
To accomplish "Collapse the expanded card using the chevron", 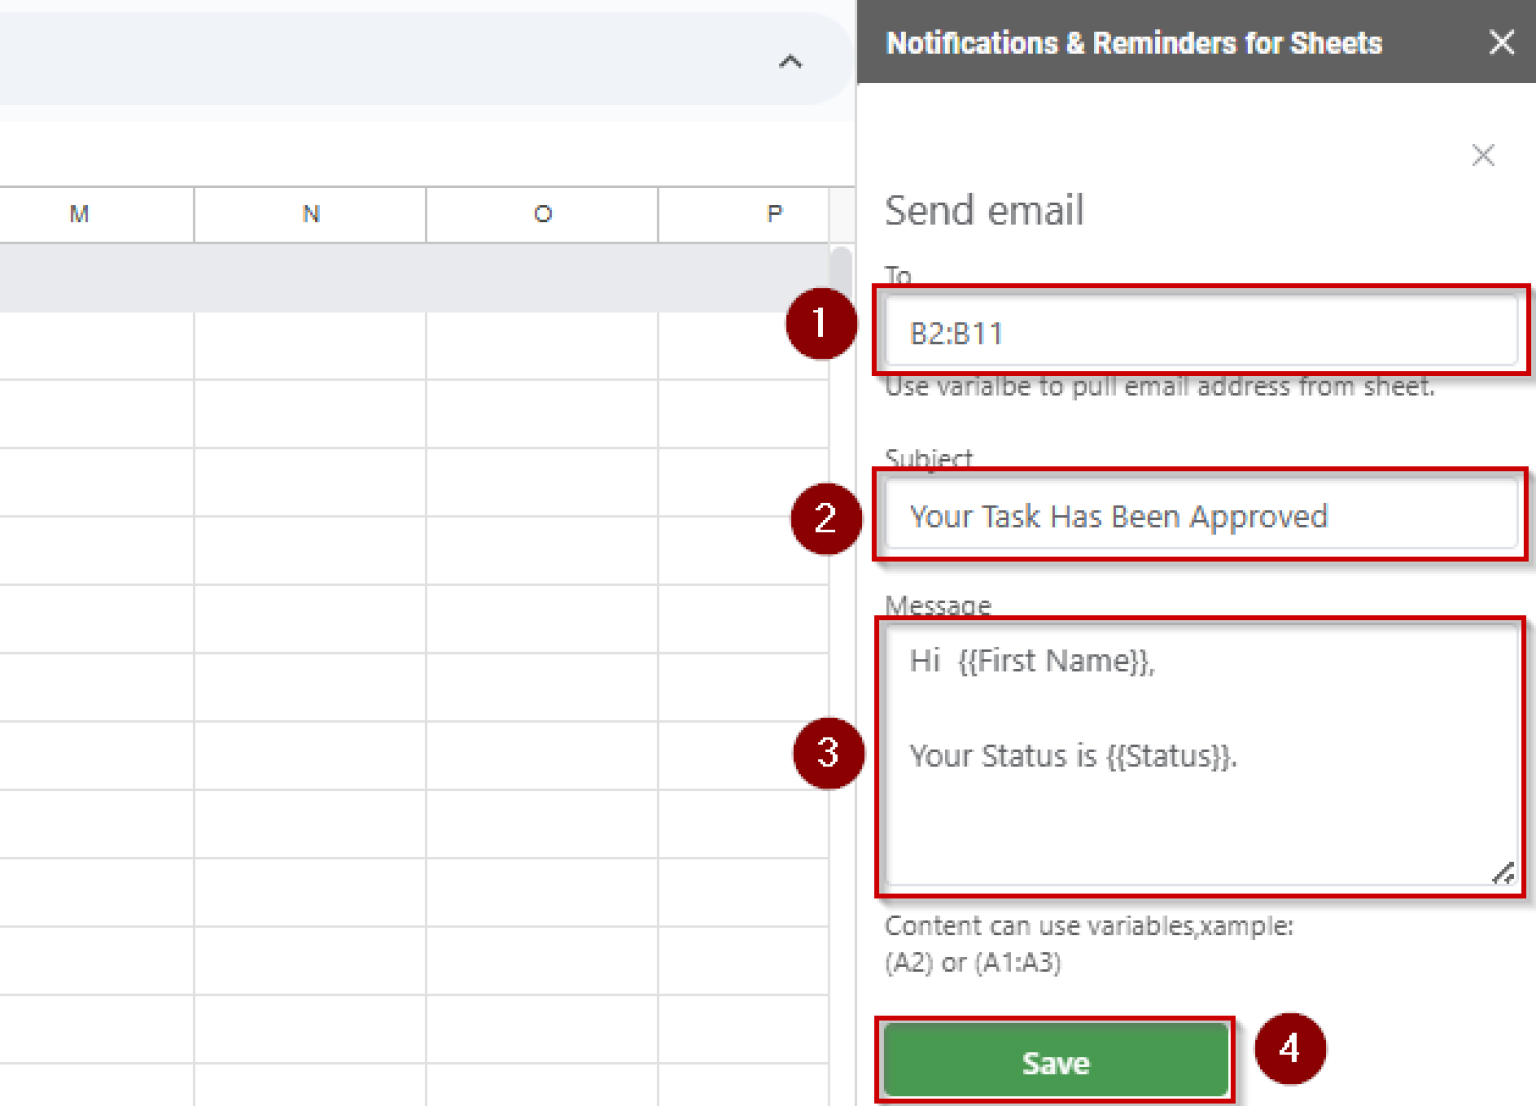I will 791,61.
